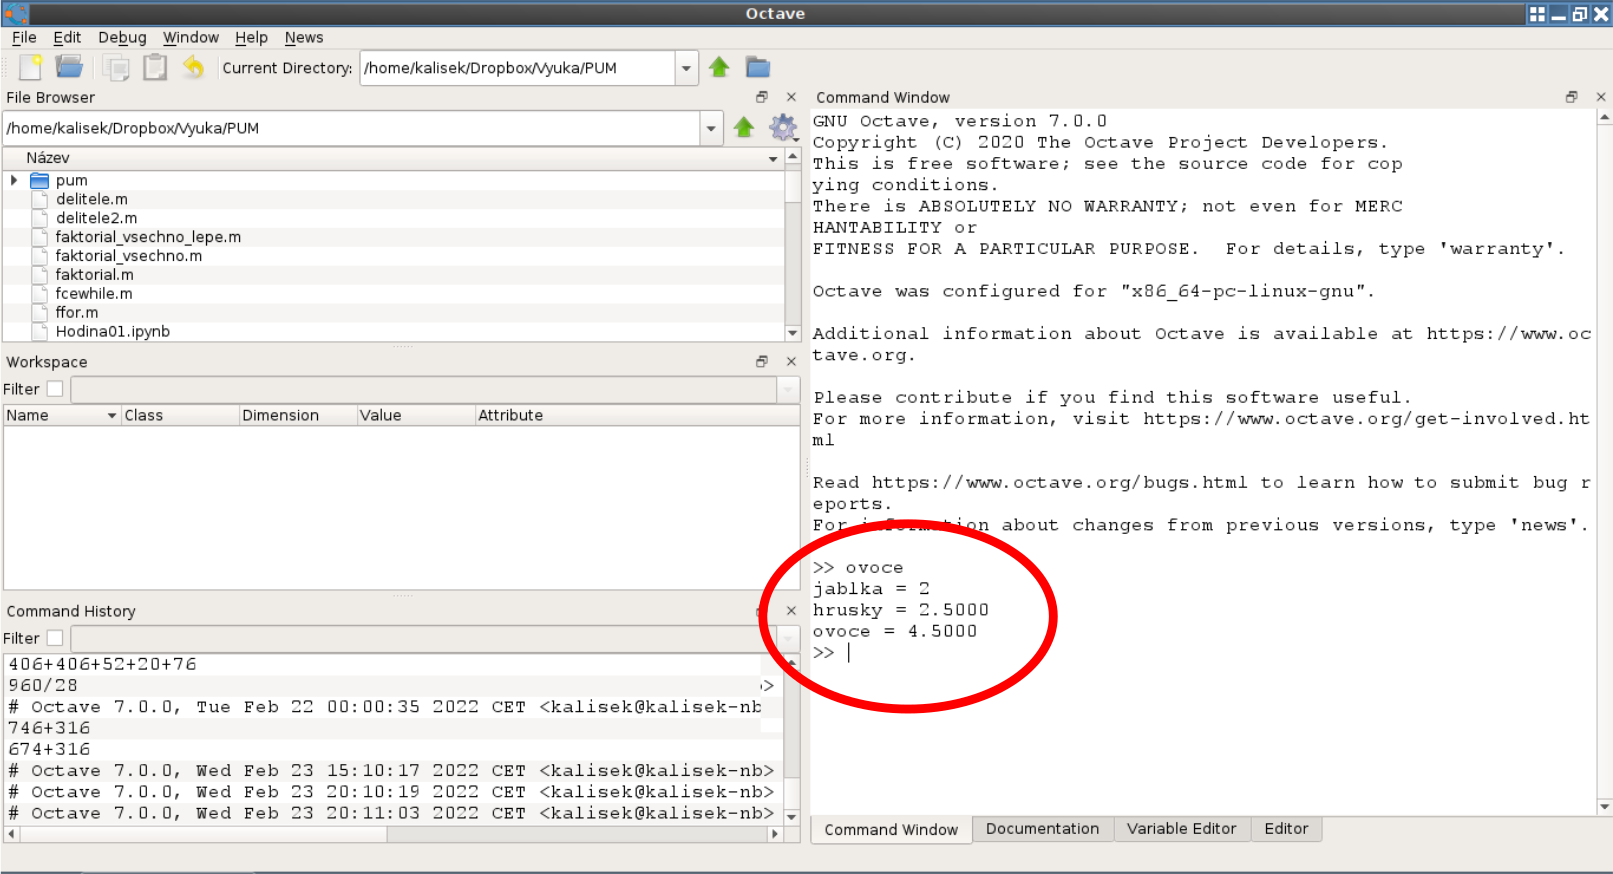Open the Current Directory dropdown list
Screen dimensions: 1613x874
pyautogui.click(x=686, y=68)
